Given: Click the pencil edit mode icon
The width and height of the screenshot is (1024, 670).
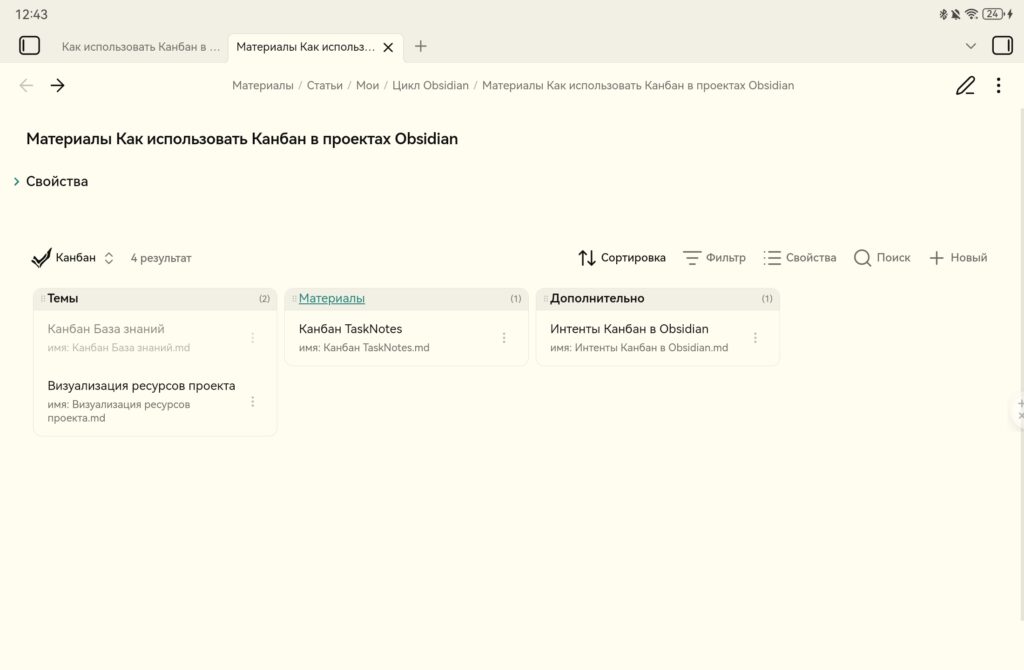Looking at the screenshot, I should [x=965, y=86].
